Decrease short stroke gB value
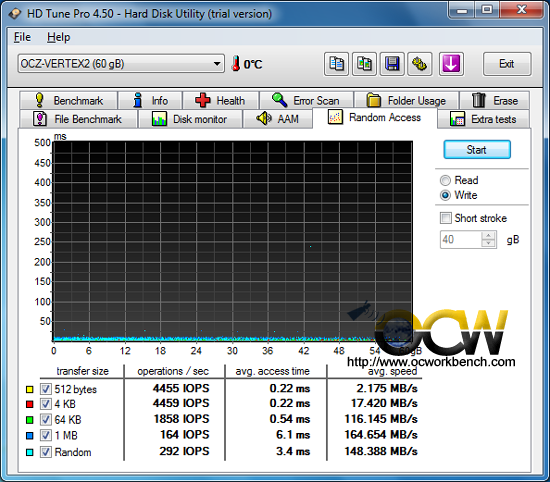The width and height of the screenshot is (550, 482). (x=489, y=243)
